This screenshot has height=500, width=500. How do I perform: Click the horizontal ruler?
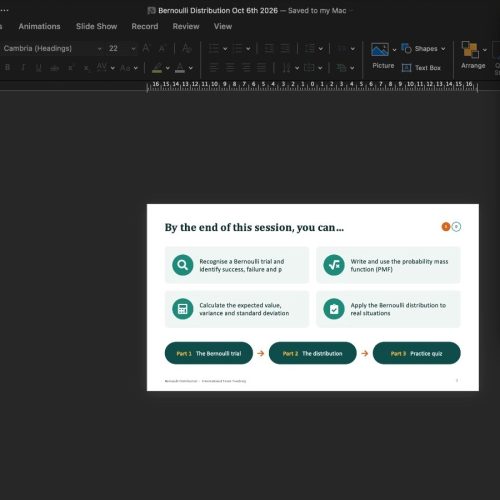pyautogui.click(x=312, y=86)
